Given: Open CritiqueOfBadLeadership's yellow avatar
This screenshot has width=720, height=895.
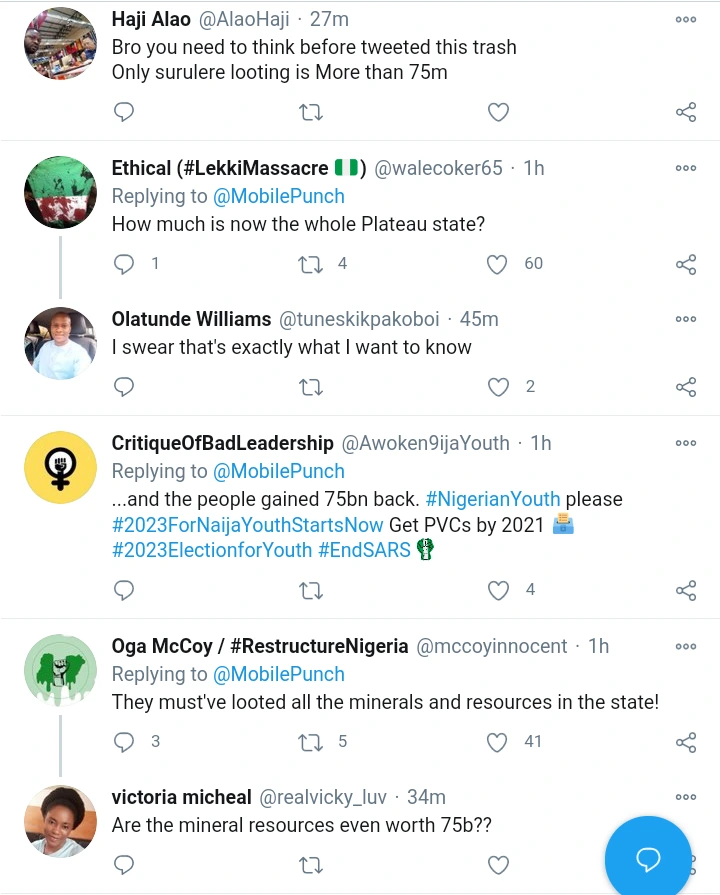Looking at the screenshot, I should coord(60,467).
